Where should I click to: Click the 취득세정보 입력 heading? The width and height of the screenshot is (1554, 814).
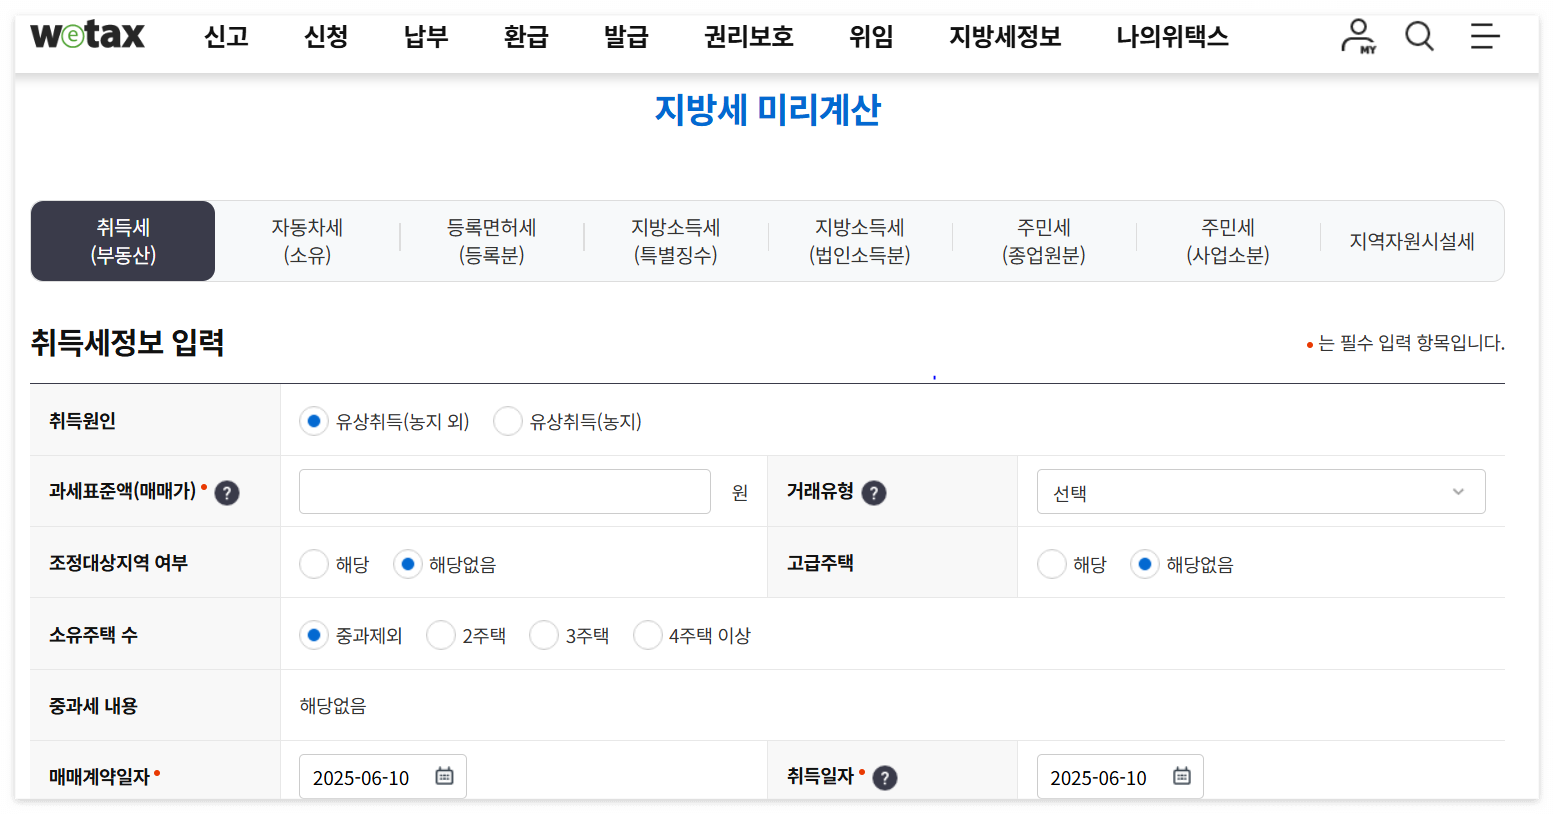coord(127,343)
